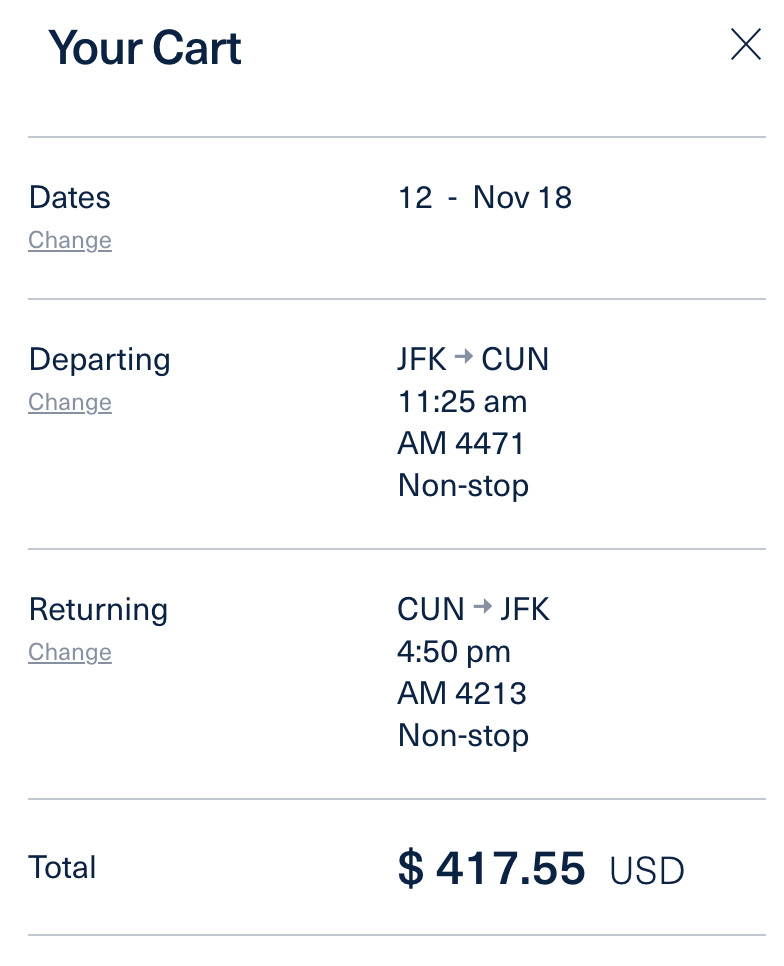Click the Dates label
The height and width of the screenshot is (966, 784).
coord(70,197)
